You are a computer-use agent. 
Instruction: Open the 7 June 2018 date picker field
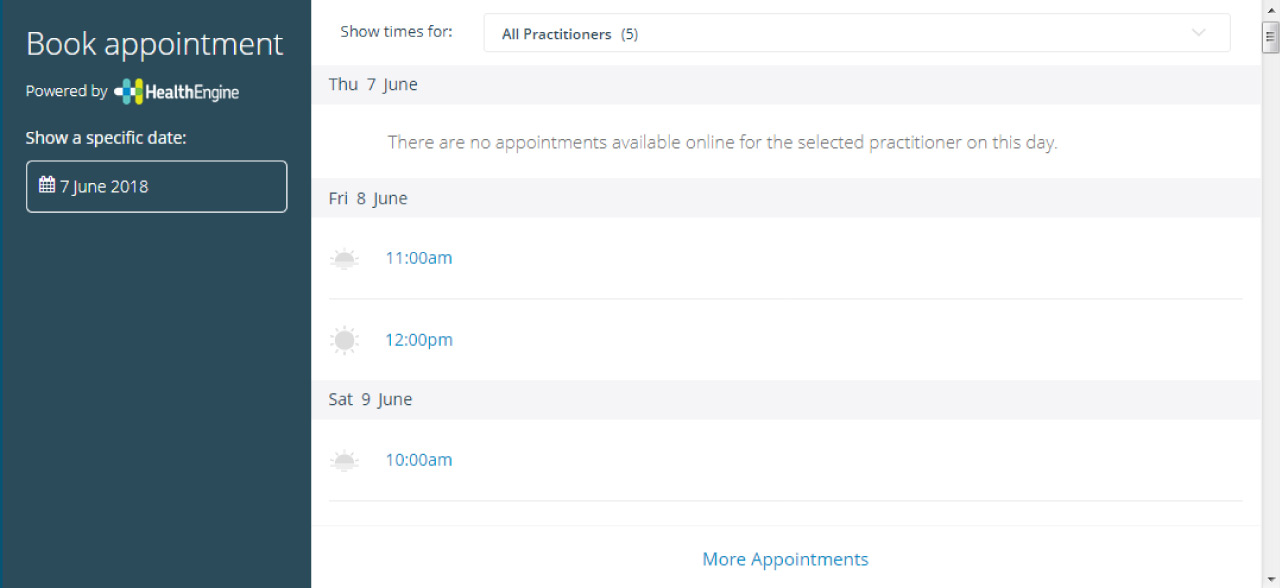point(156,186)
